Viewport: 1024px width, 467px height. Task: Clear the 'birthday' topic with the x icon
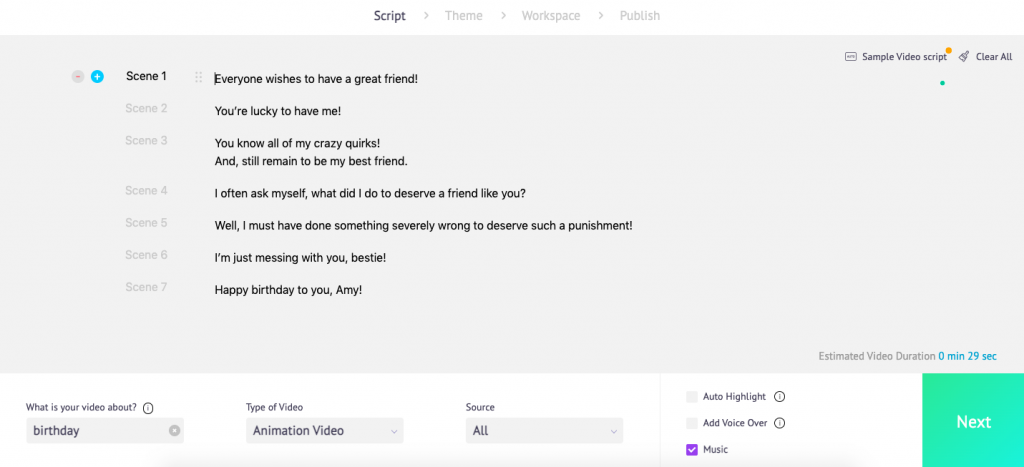click(174, 430)
